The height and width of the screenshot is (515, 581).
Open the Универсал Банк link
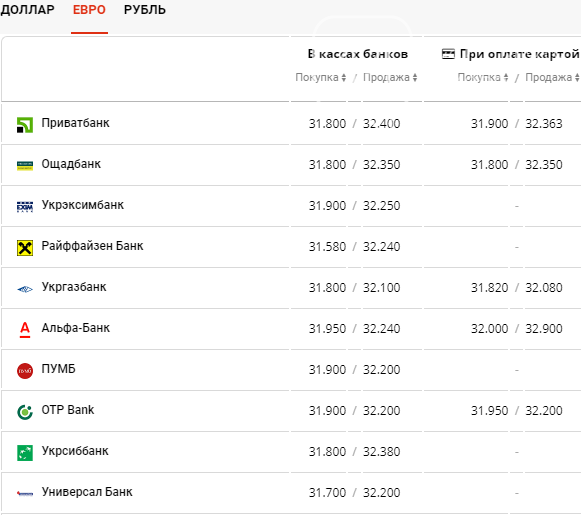(x=87, y=492)
